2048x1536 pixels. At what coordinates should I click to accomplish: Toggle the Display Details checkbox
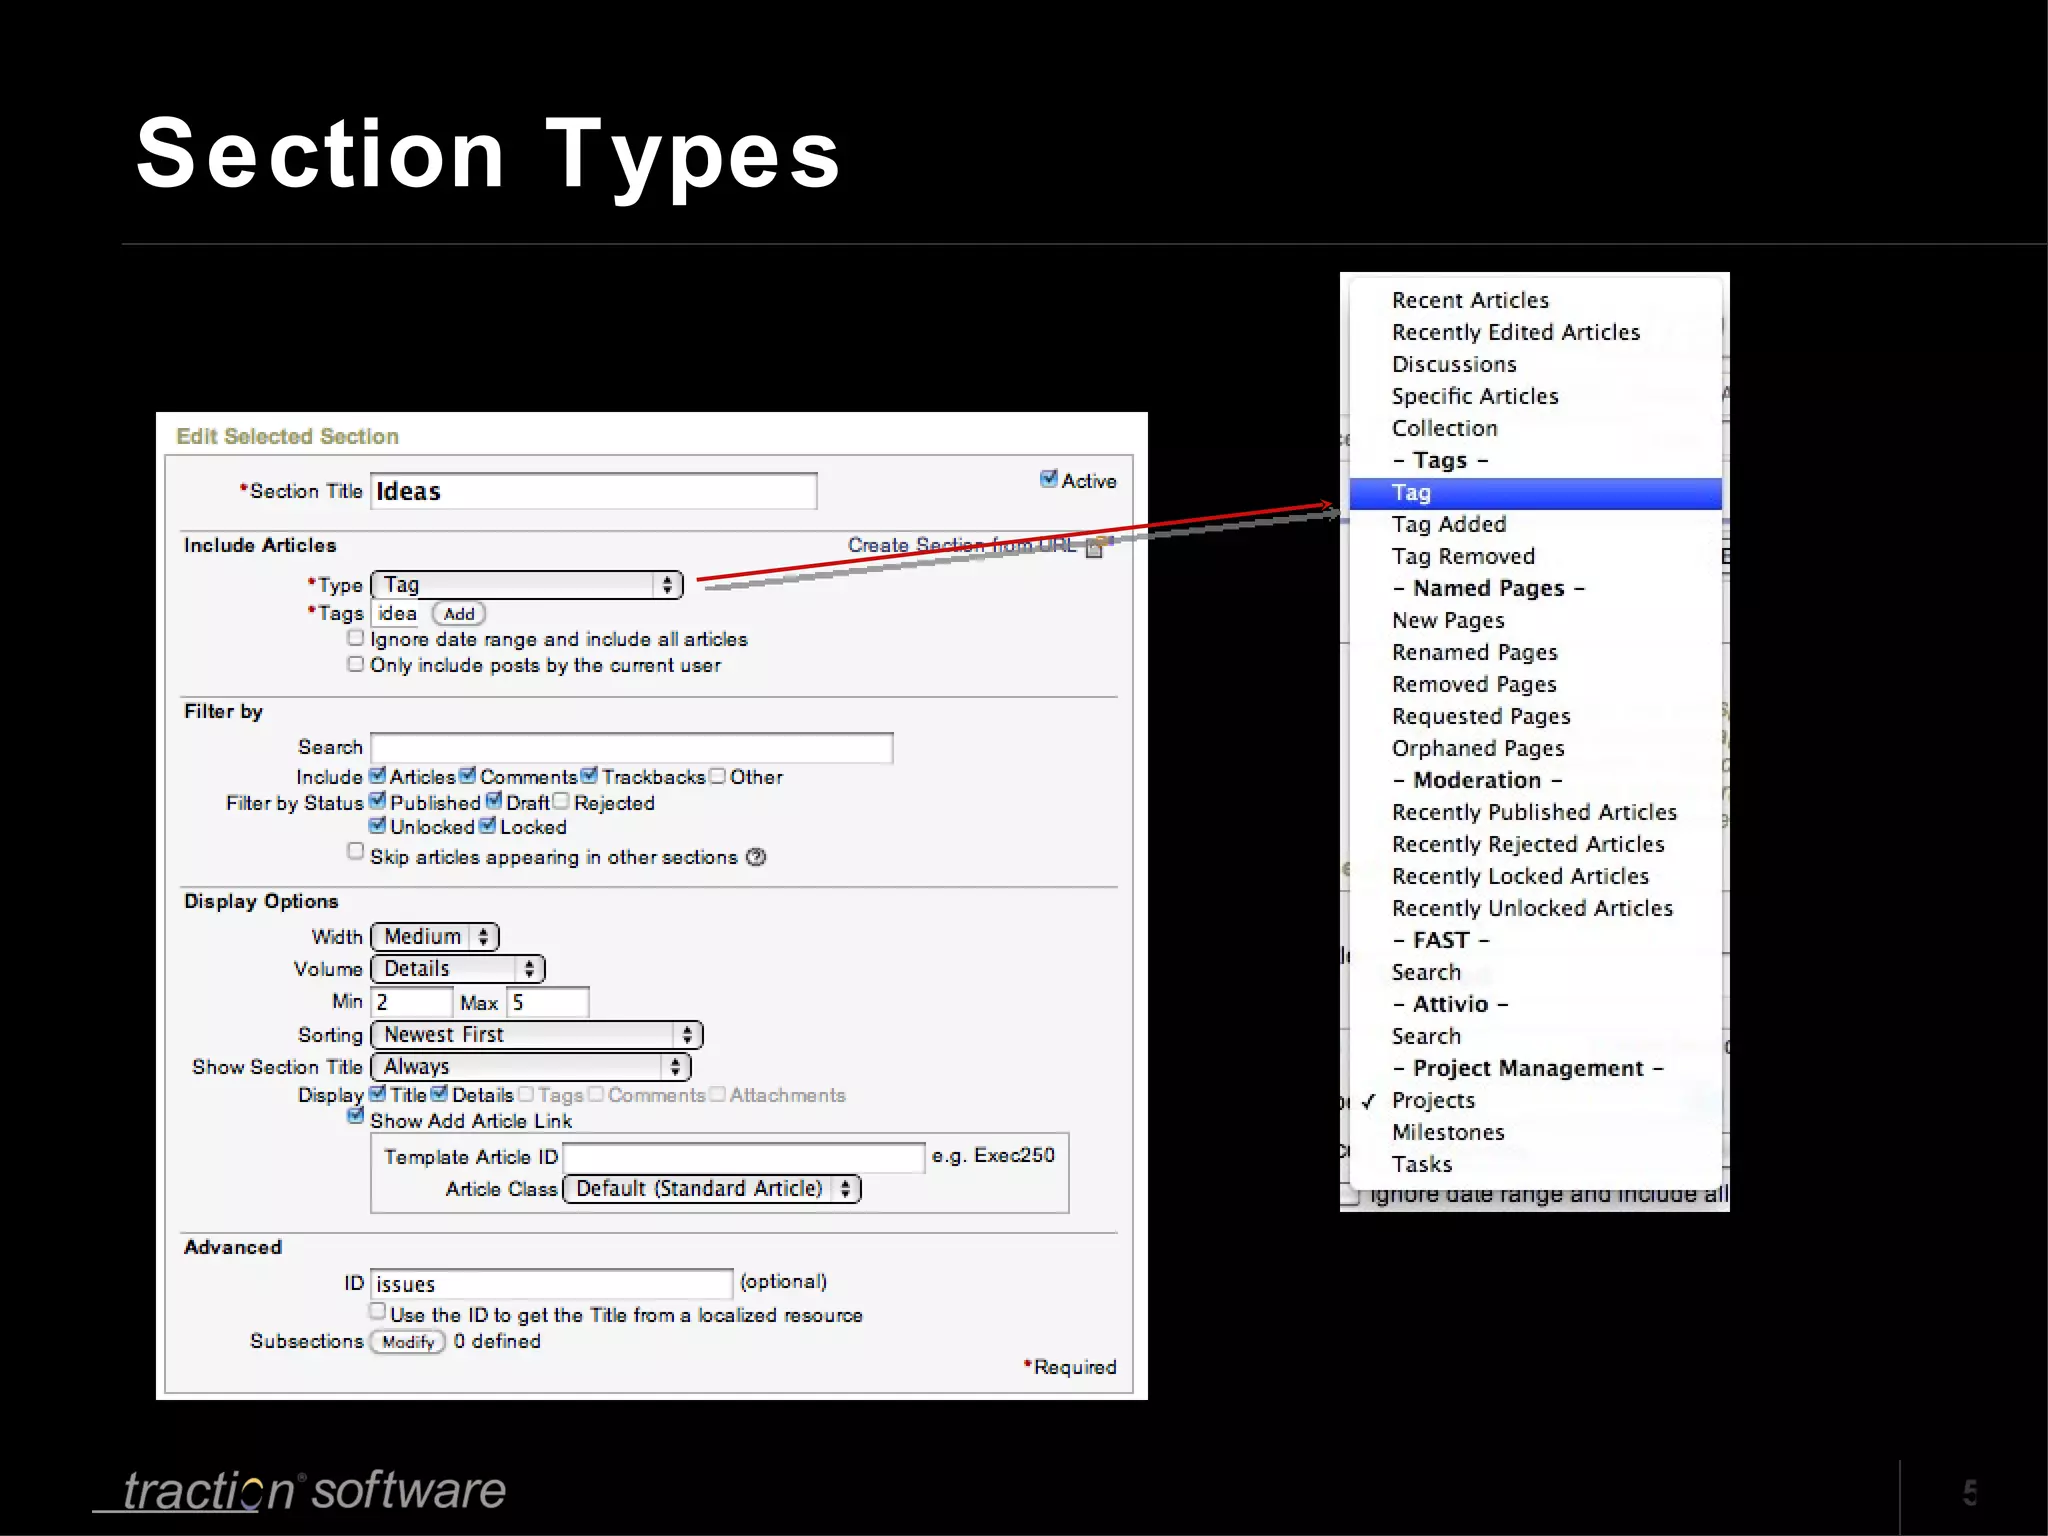(439, 1094)
